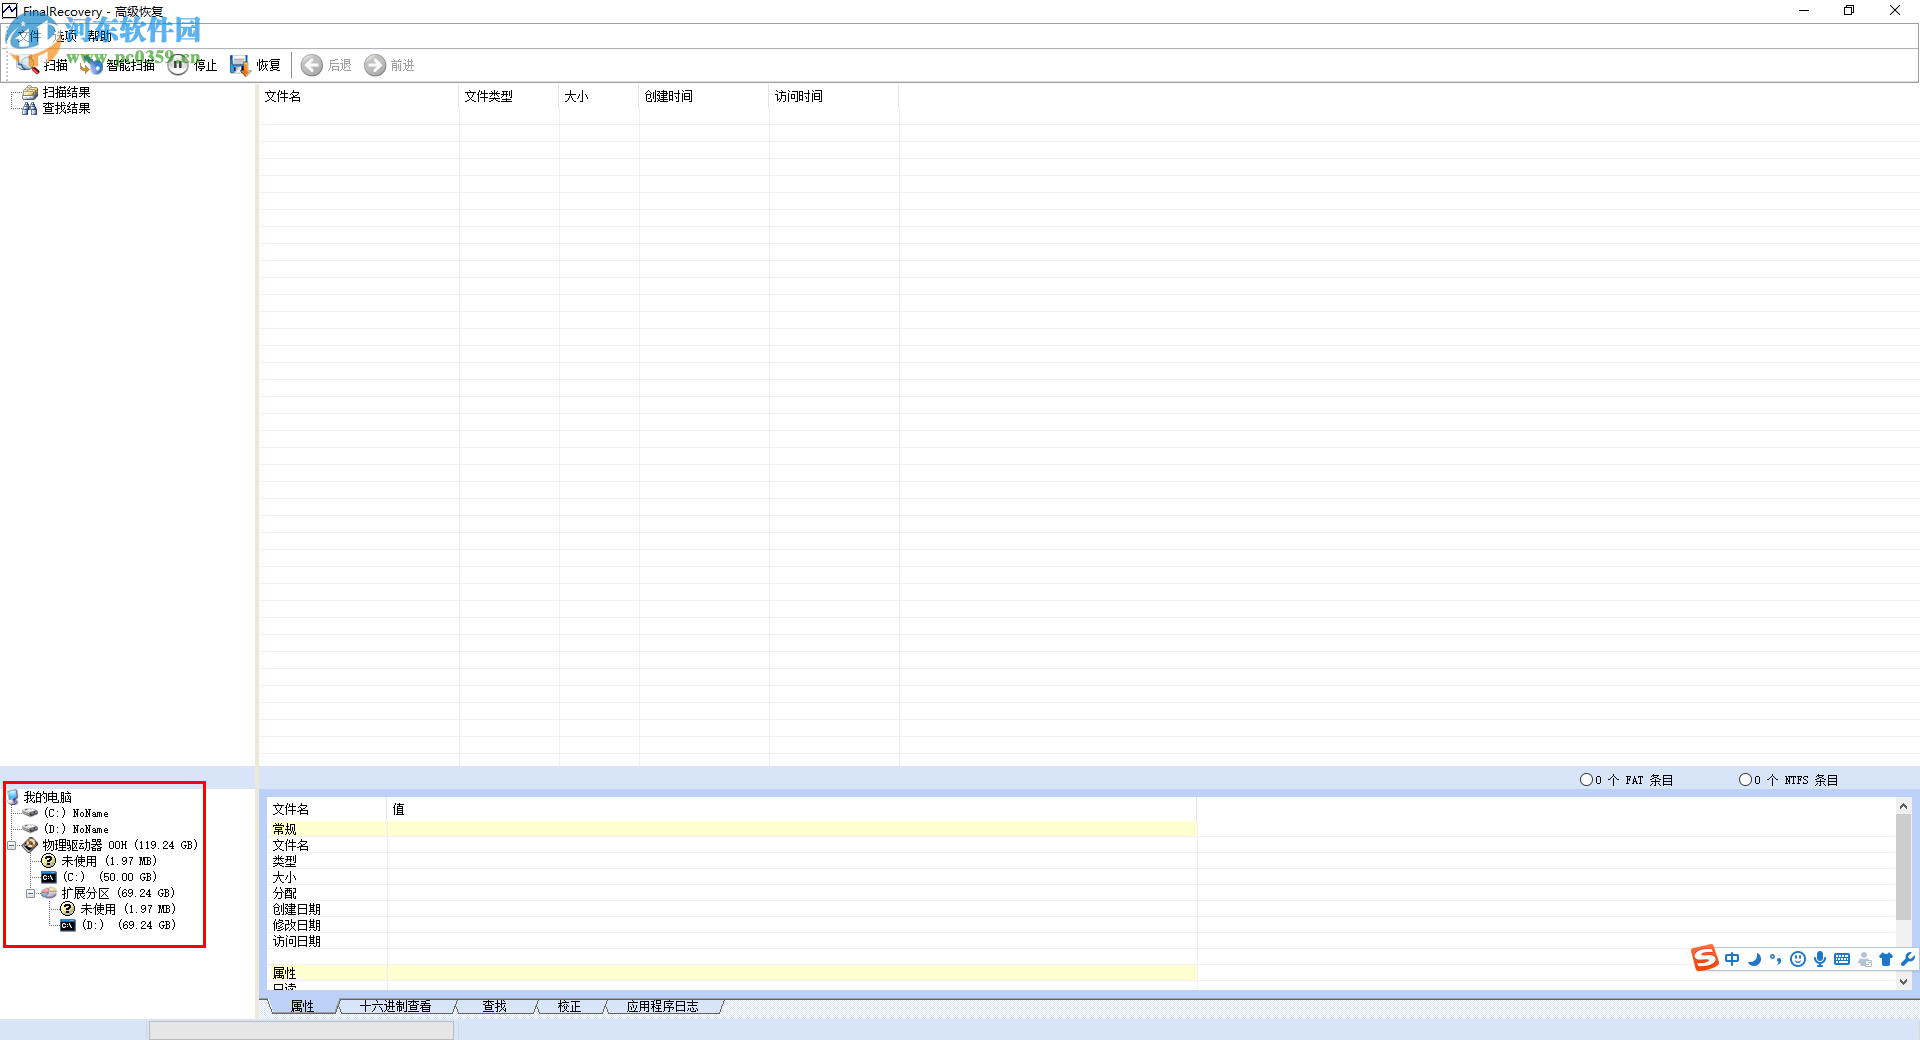This screenshot has width=1920, height=1040.
Task: Click the 创建日期 property row
Action: coord(732,909)
